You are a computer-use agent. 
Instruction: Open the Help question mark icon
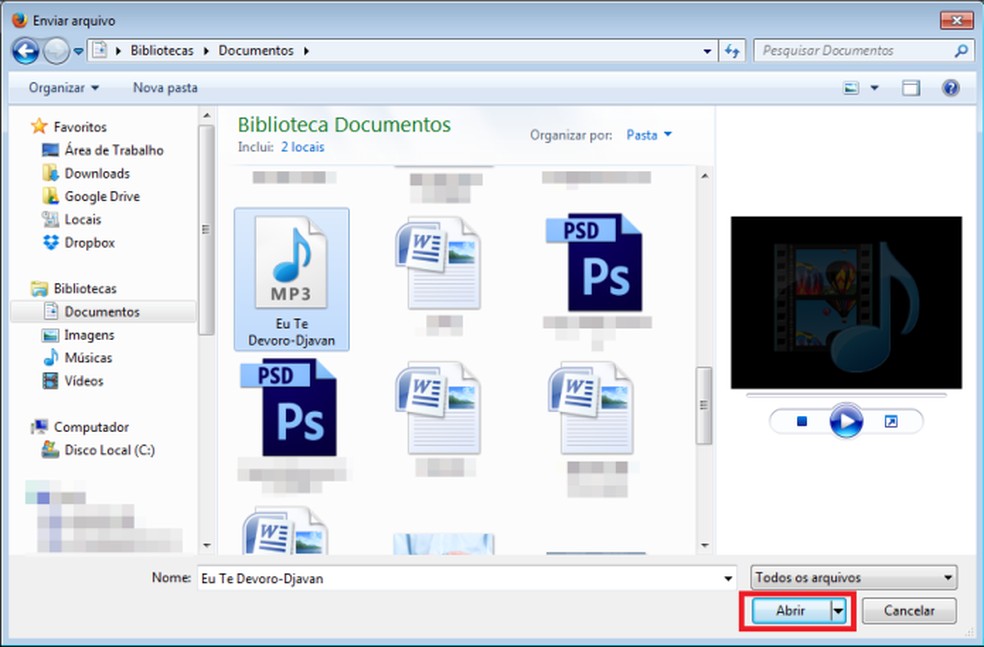[950, 88]
